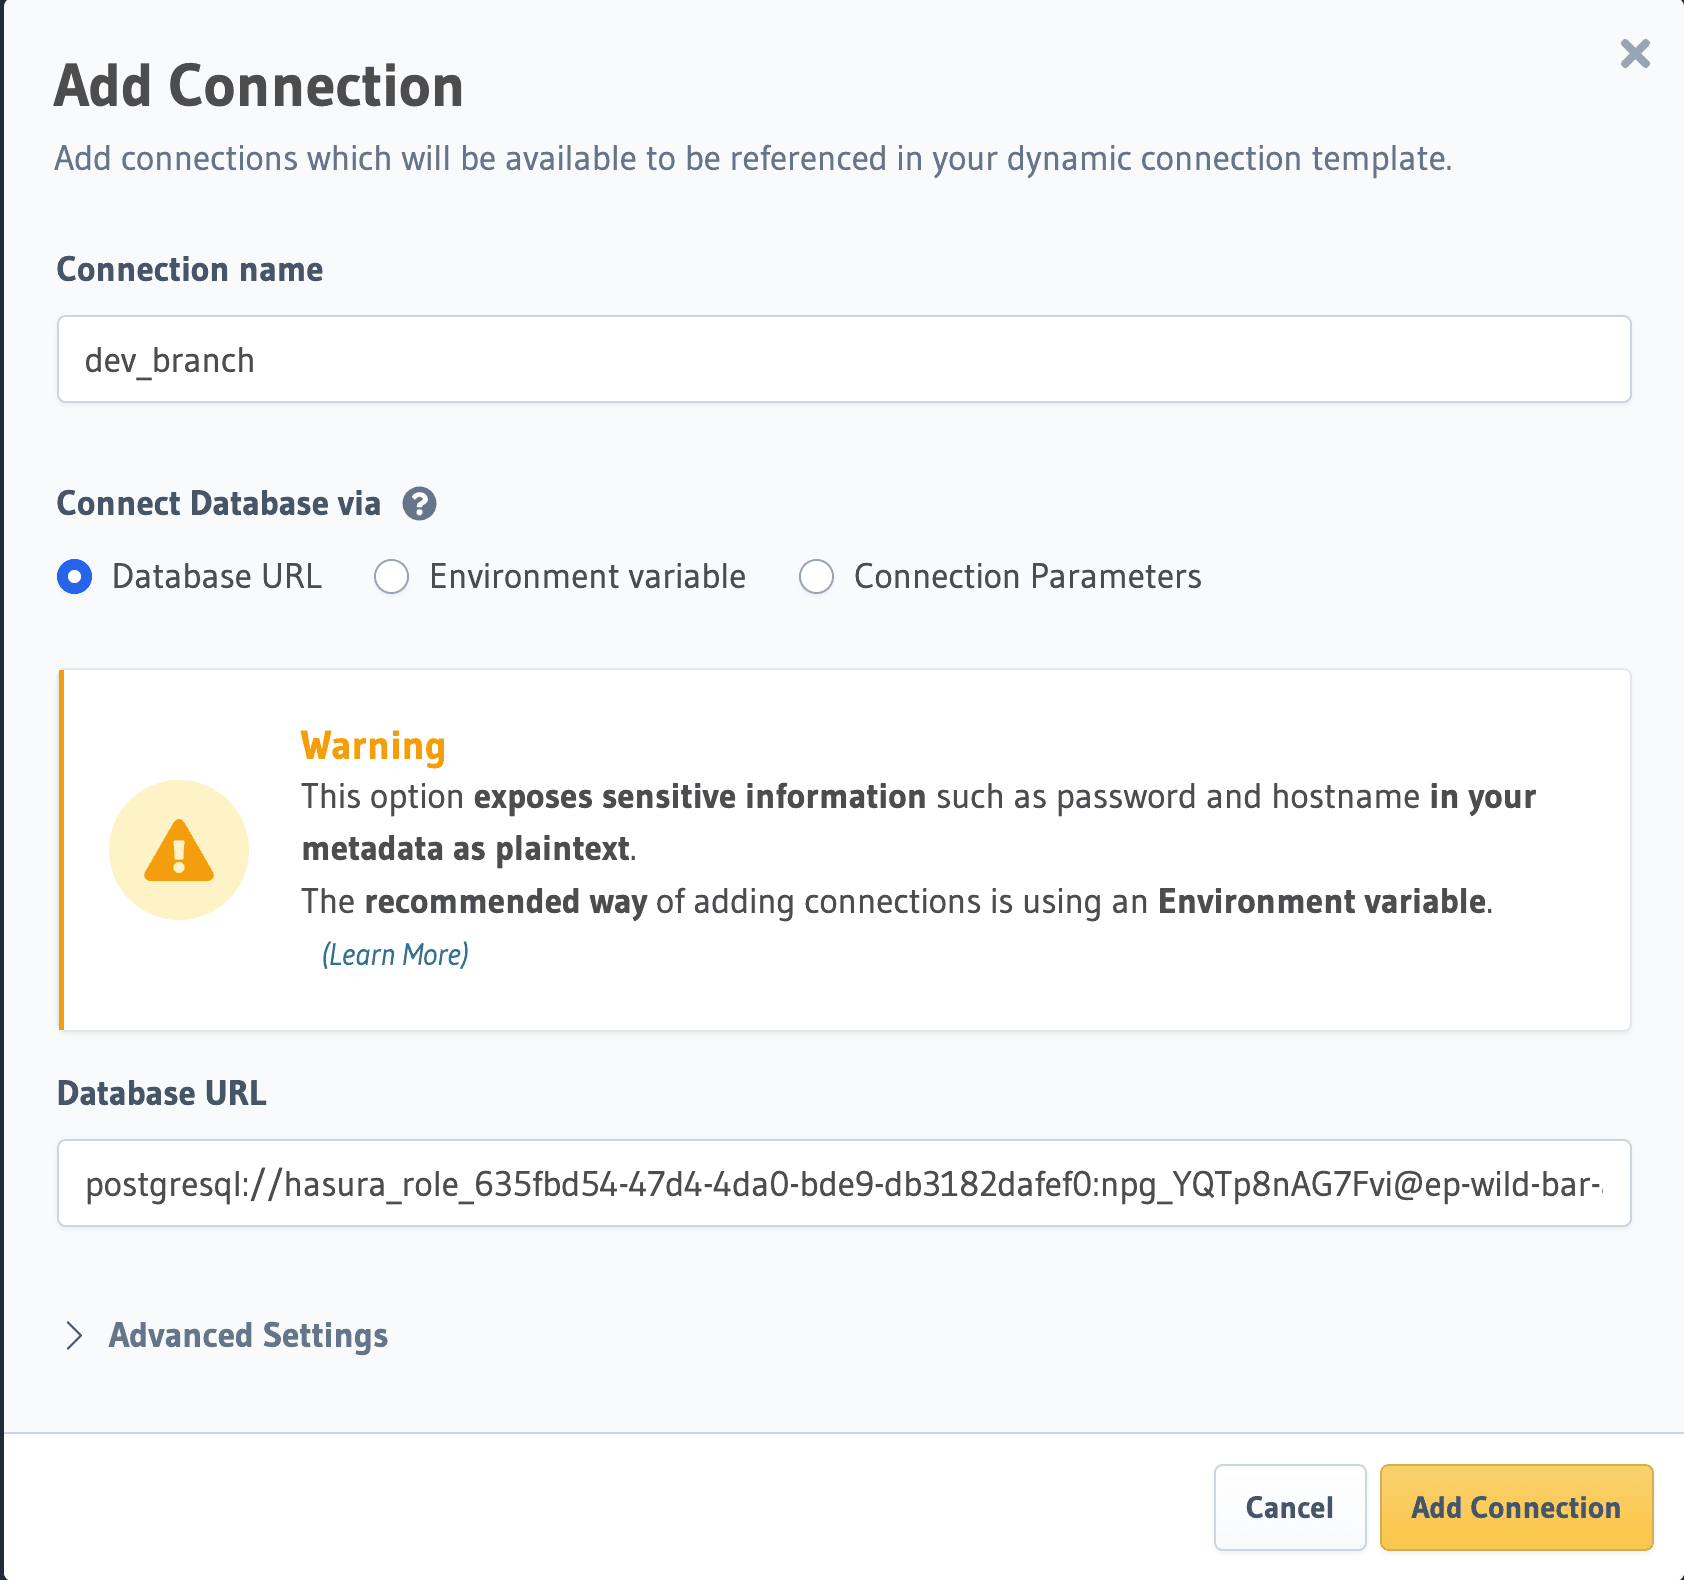
Task: Click the chevron next to Advanced Settings
Action: tap(74, 1336)
